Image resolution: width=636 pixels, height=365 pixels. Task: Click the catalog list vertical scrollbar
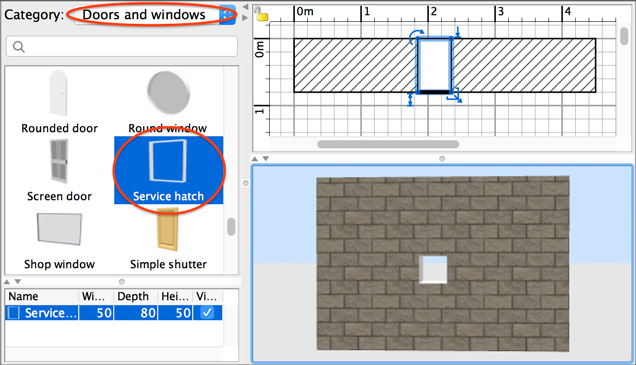(x=231, y=226)
